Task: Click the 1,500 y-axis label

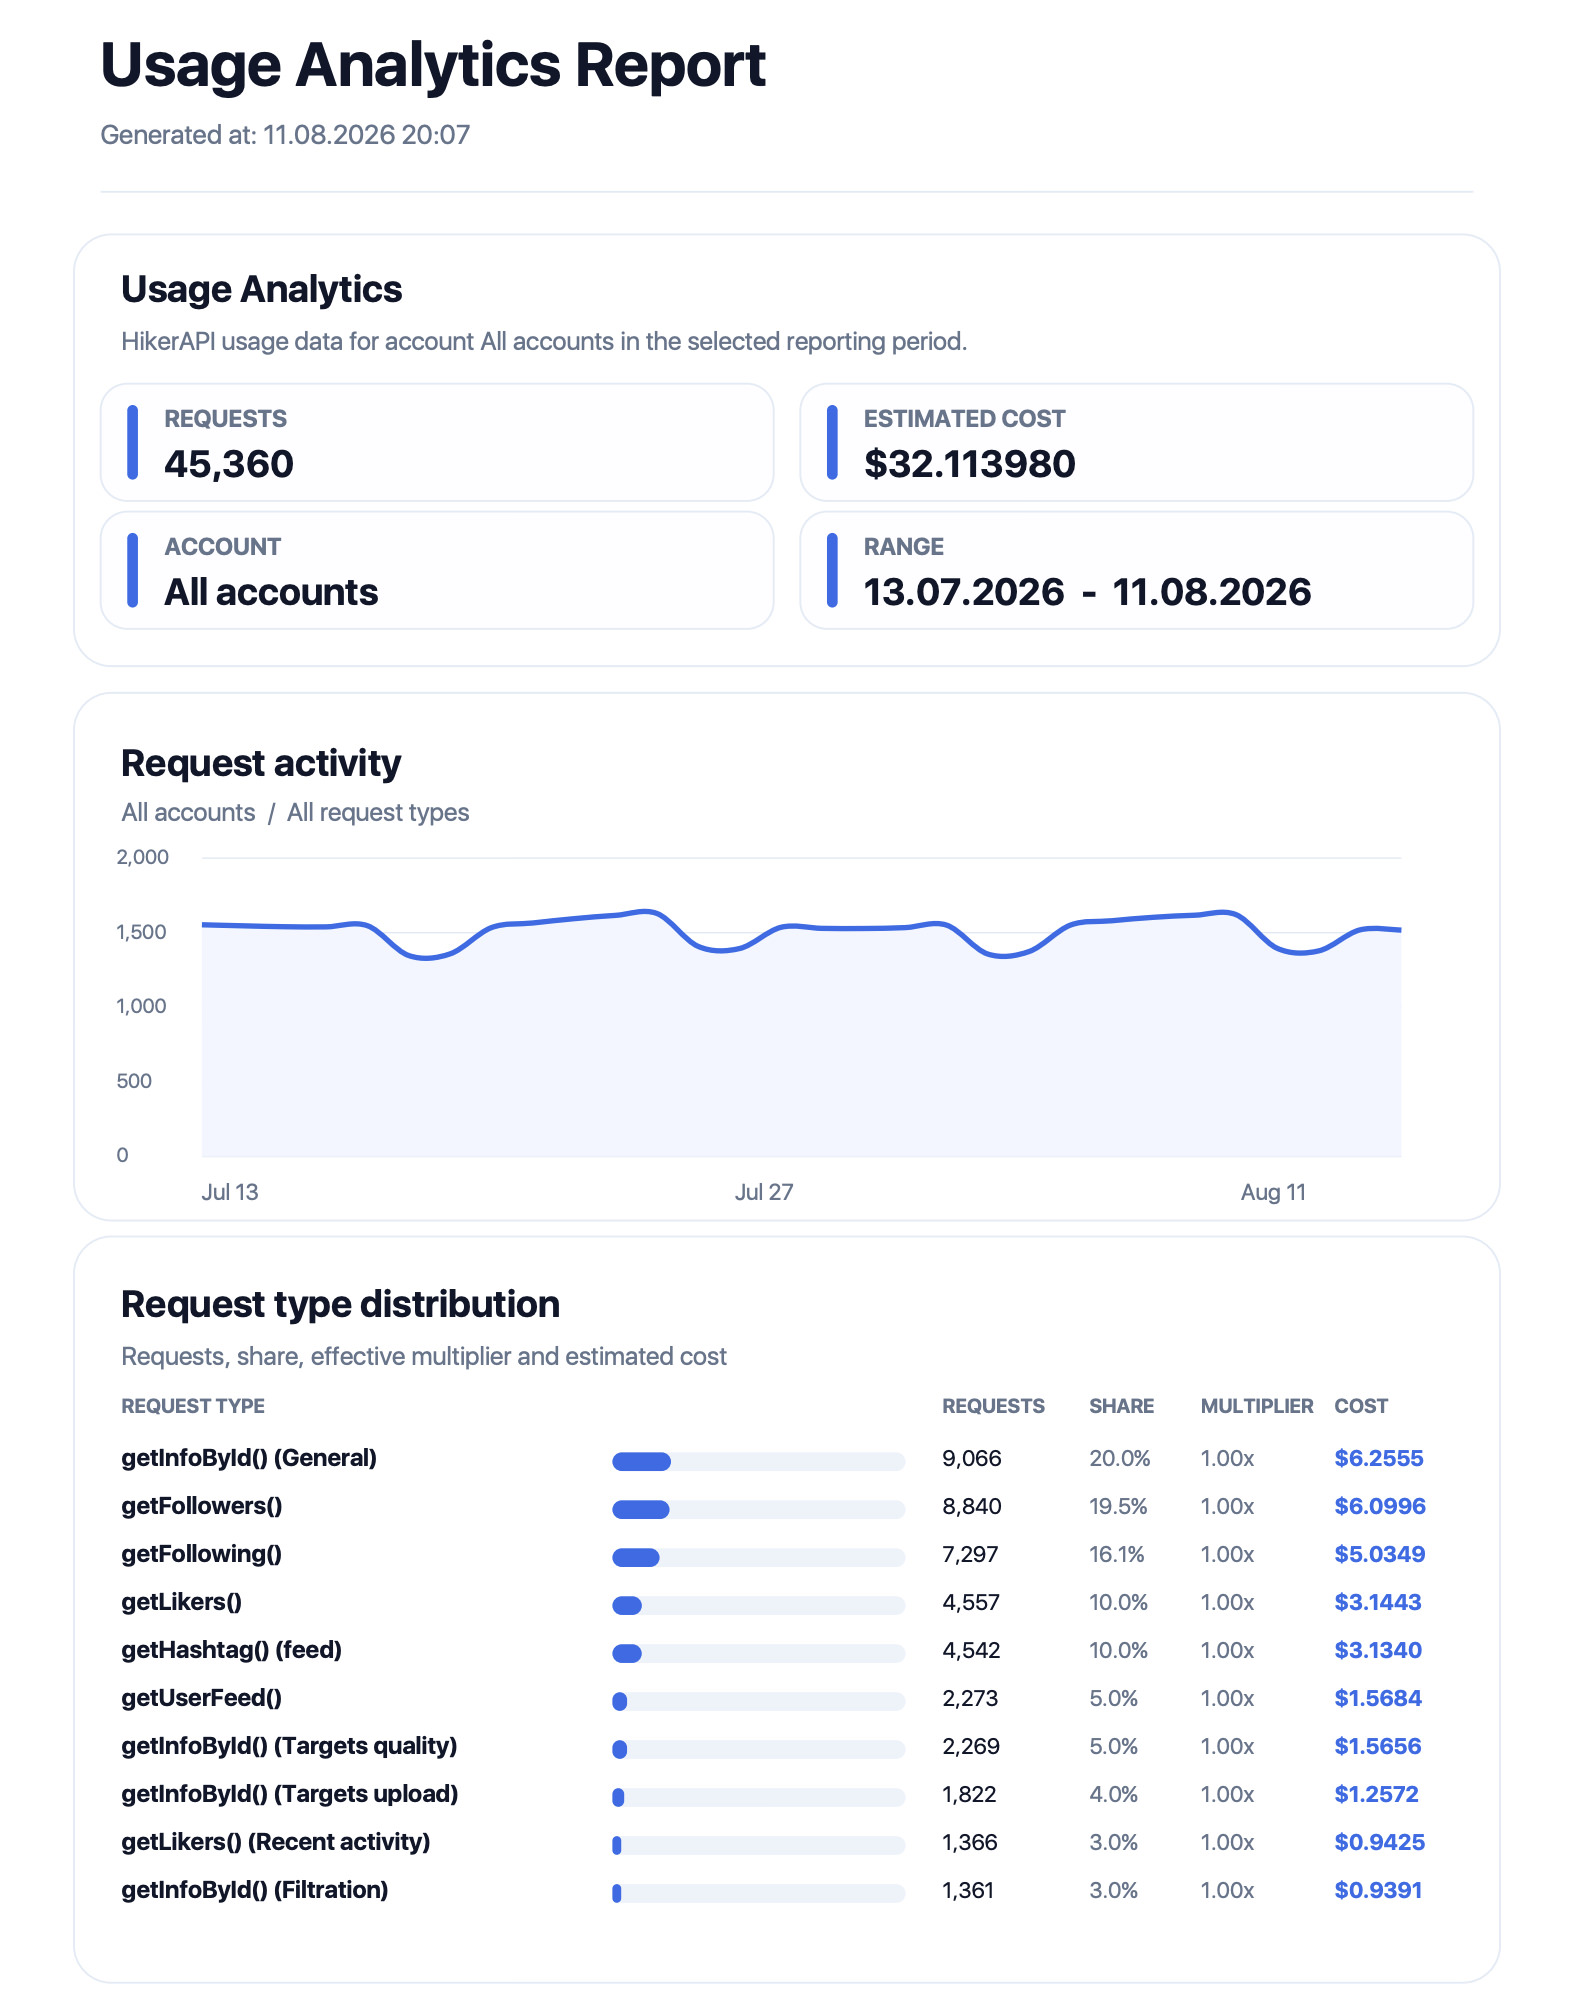Action: 142,932
